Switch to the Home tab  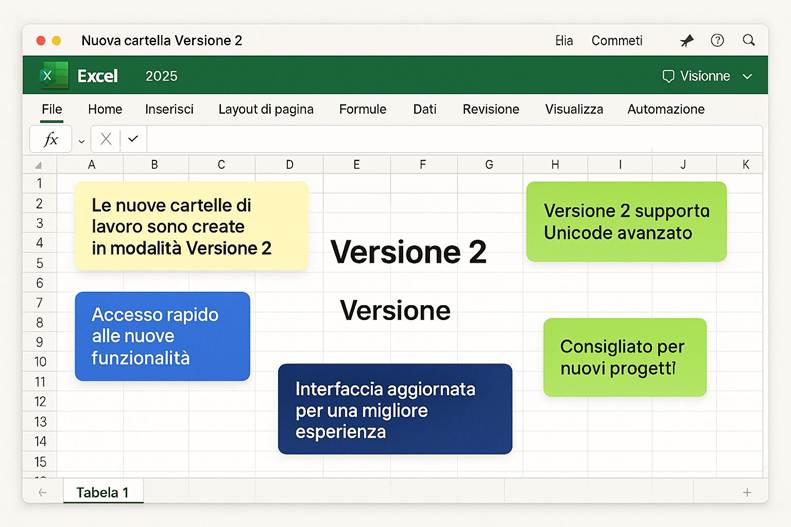pyautogui.click(x=105, y=109)
